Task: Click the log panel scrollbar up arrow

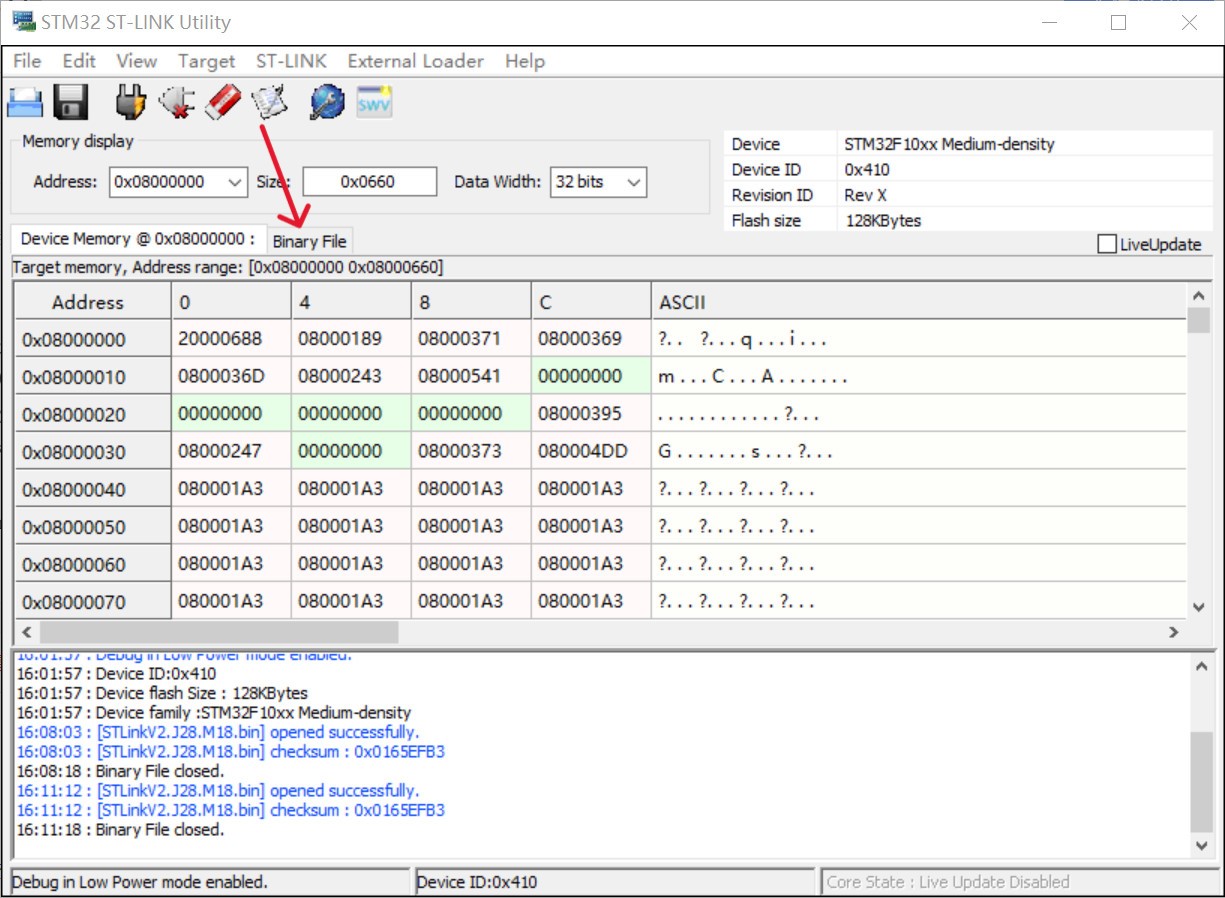Action: tap(1202, 666)
